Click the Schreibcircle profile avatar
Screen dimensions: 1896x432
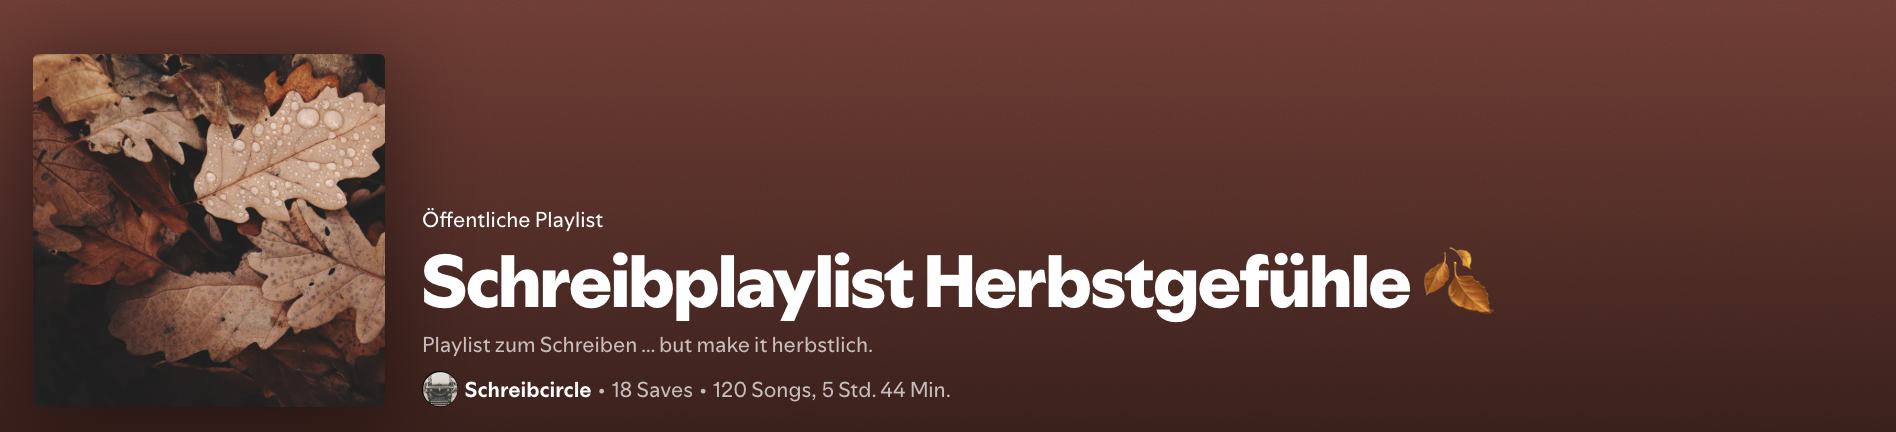[440, 389]
